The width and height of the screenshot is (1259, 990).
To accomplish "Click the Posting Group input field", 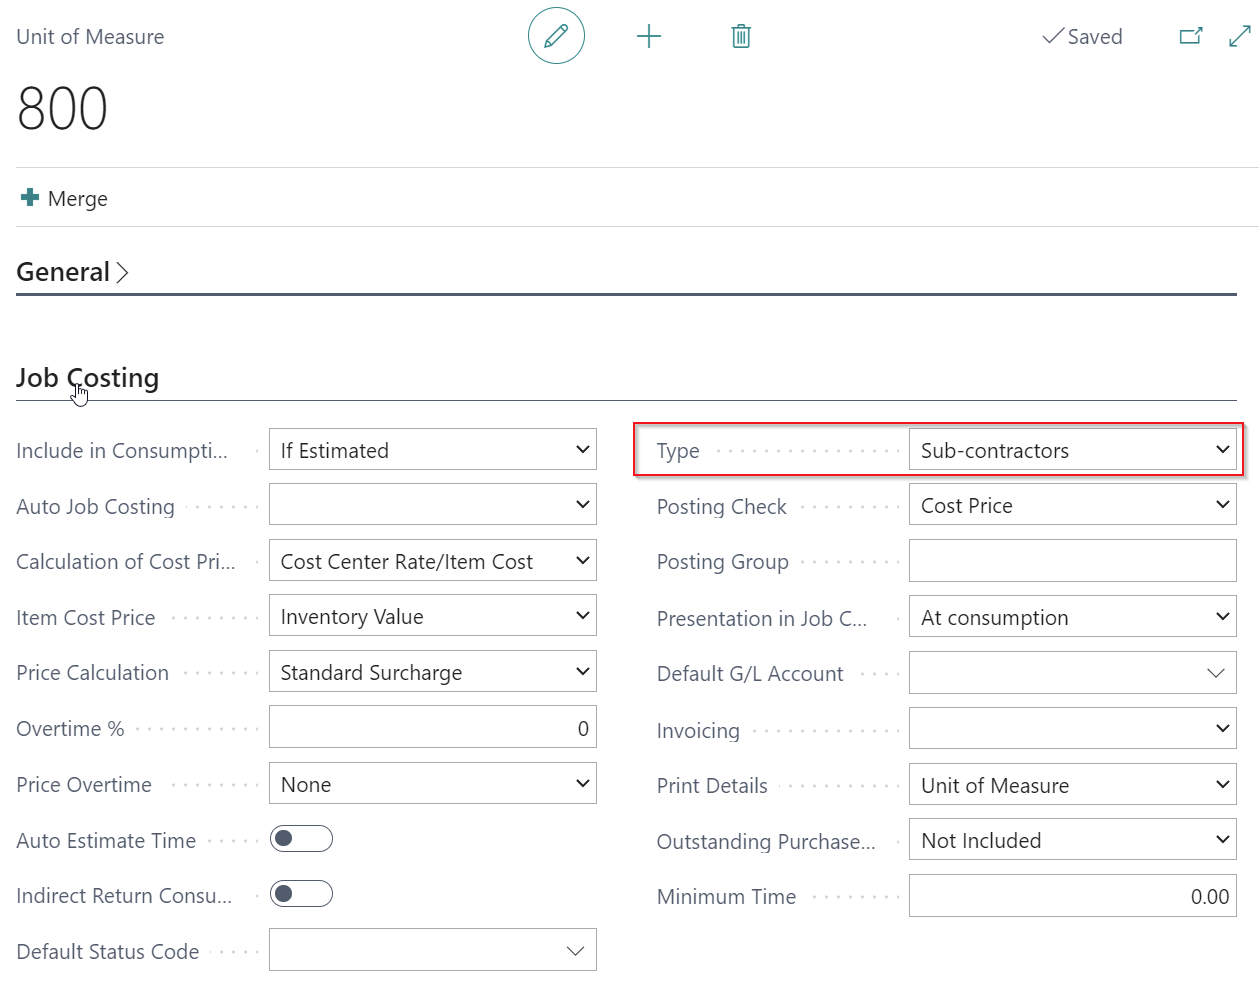I will (1073, 561).
